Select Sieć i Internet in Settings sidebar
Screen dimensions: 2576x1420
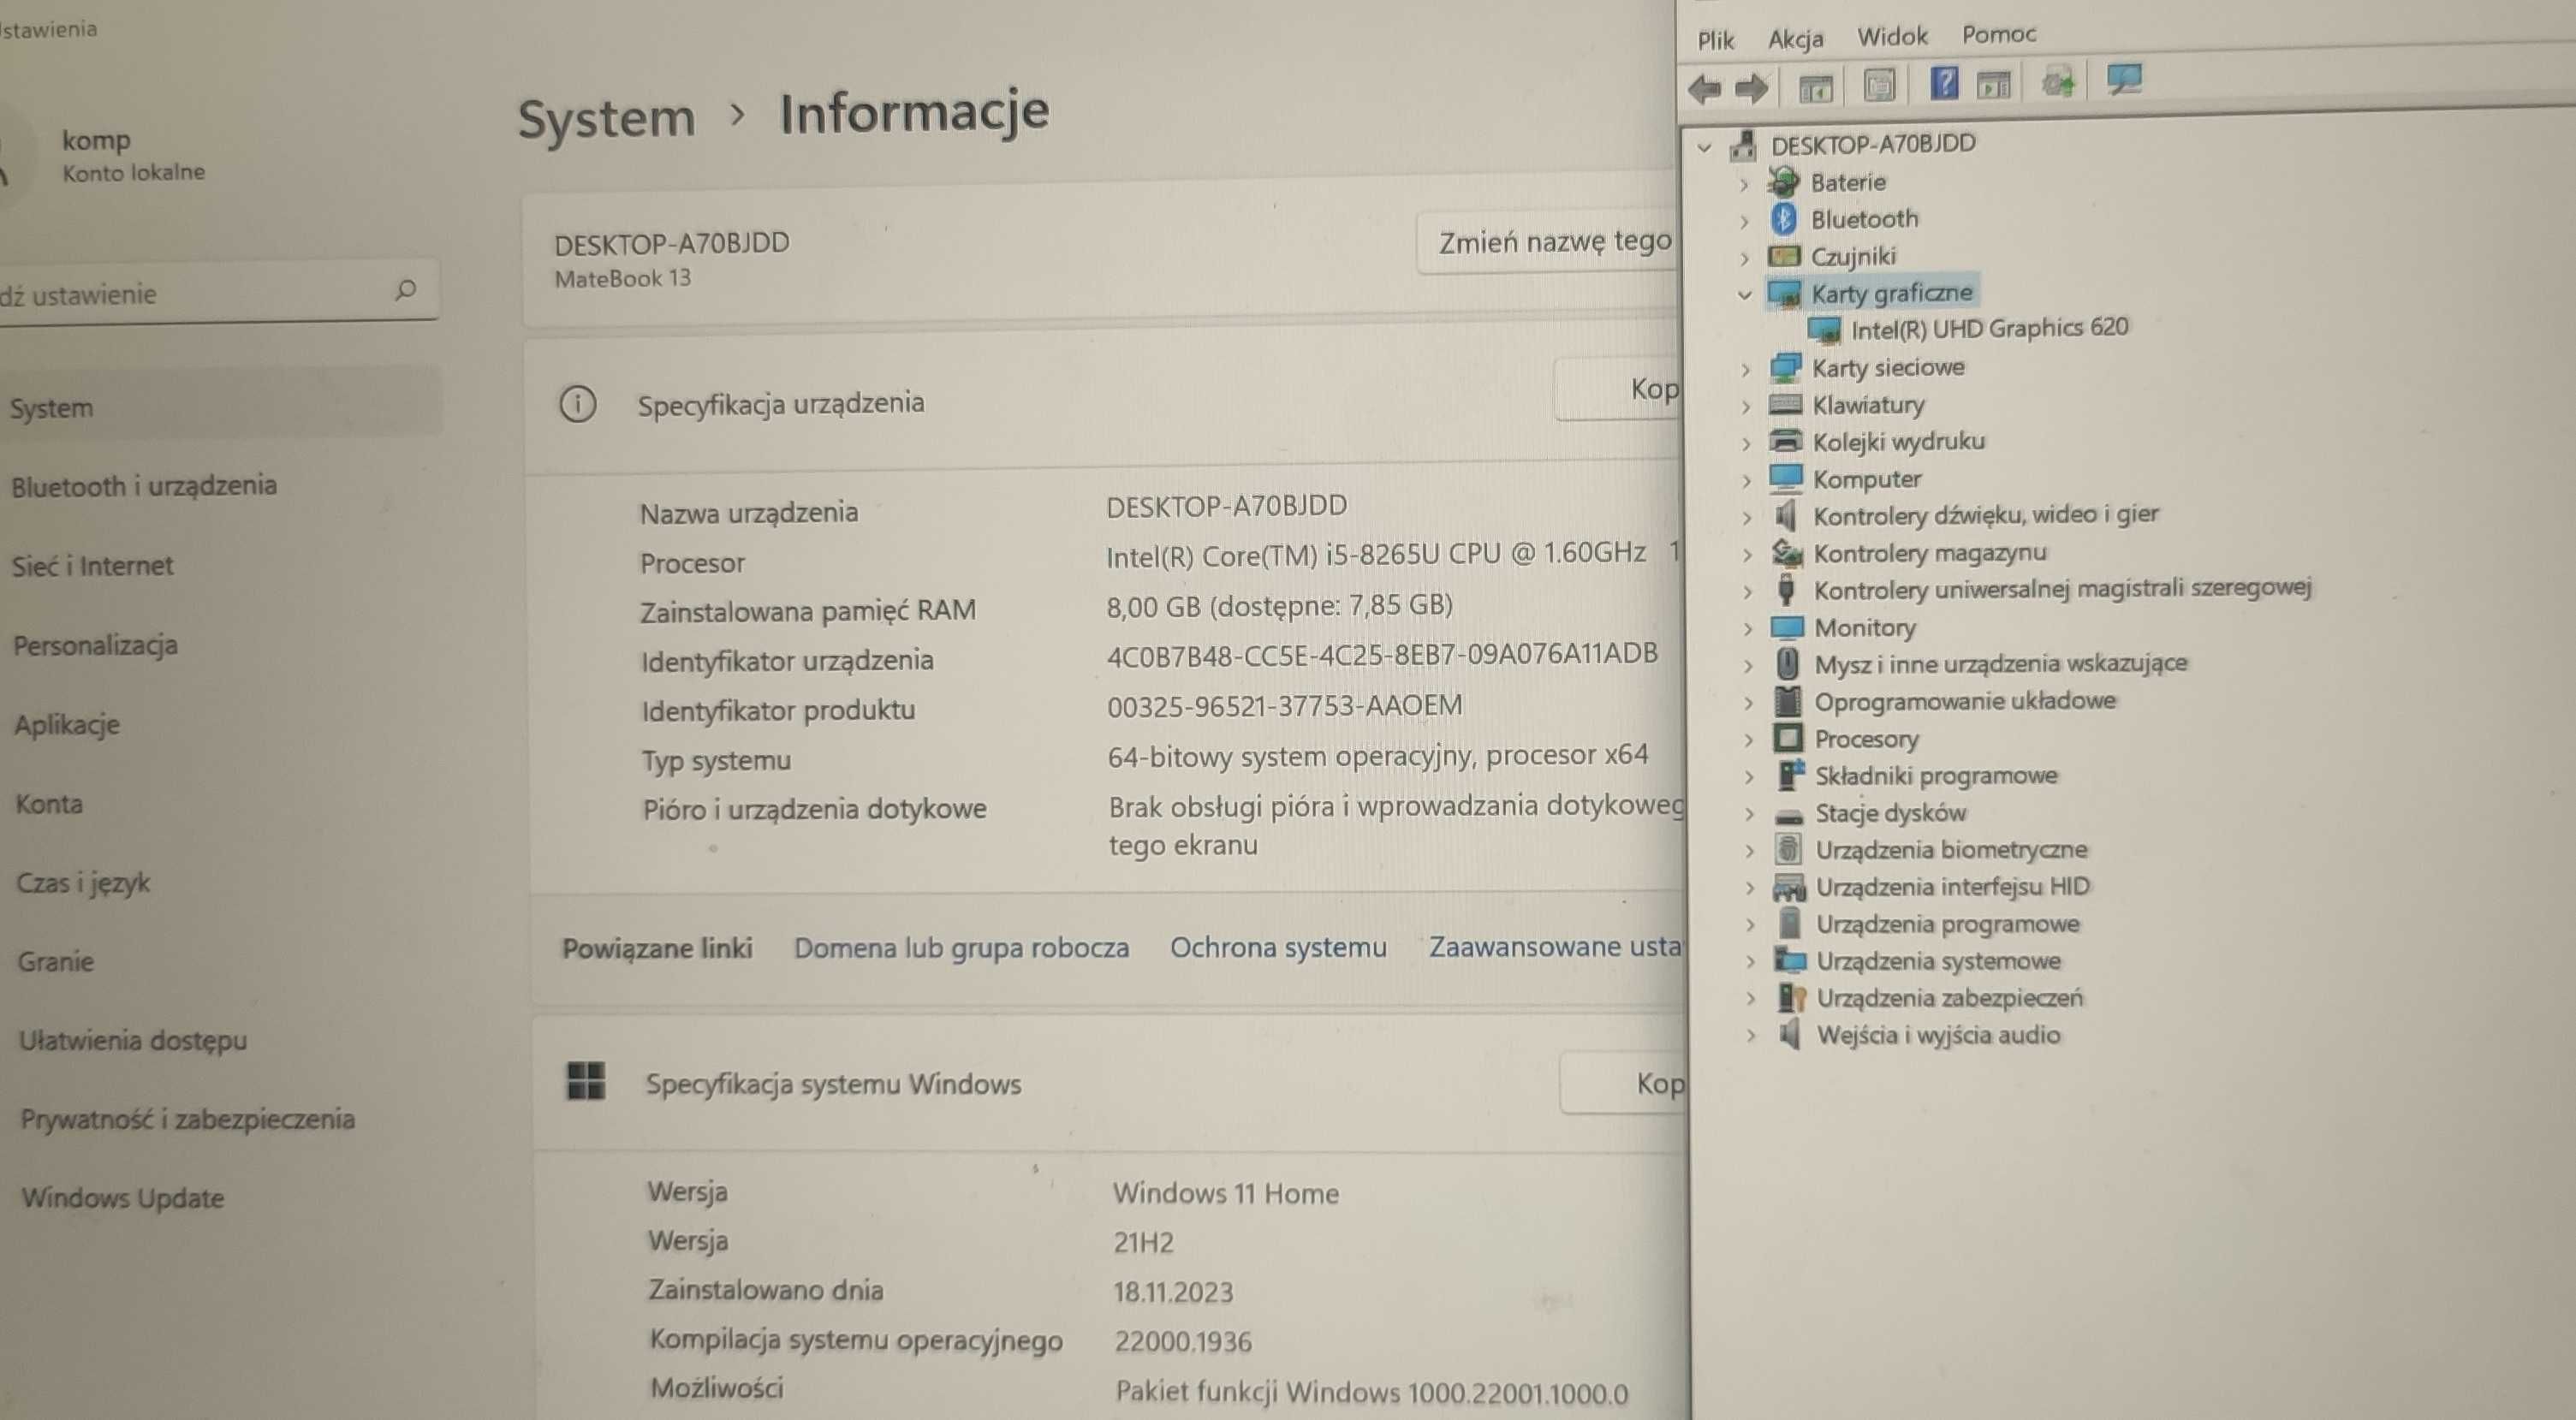coord(93,566)
